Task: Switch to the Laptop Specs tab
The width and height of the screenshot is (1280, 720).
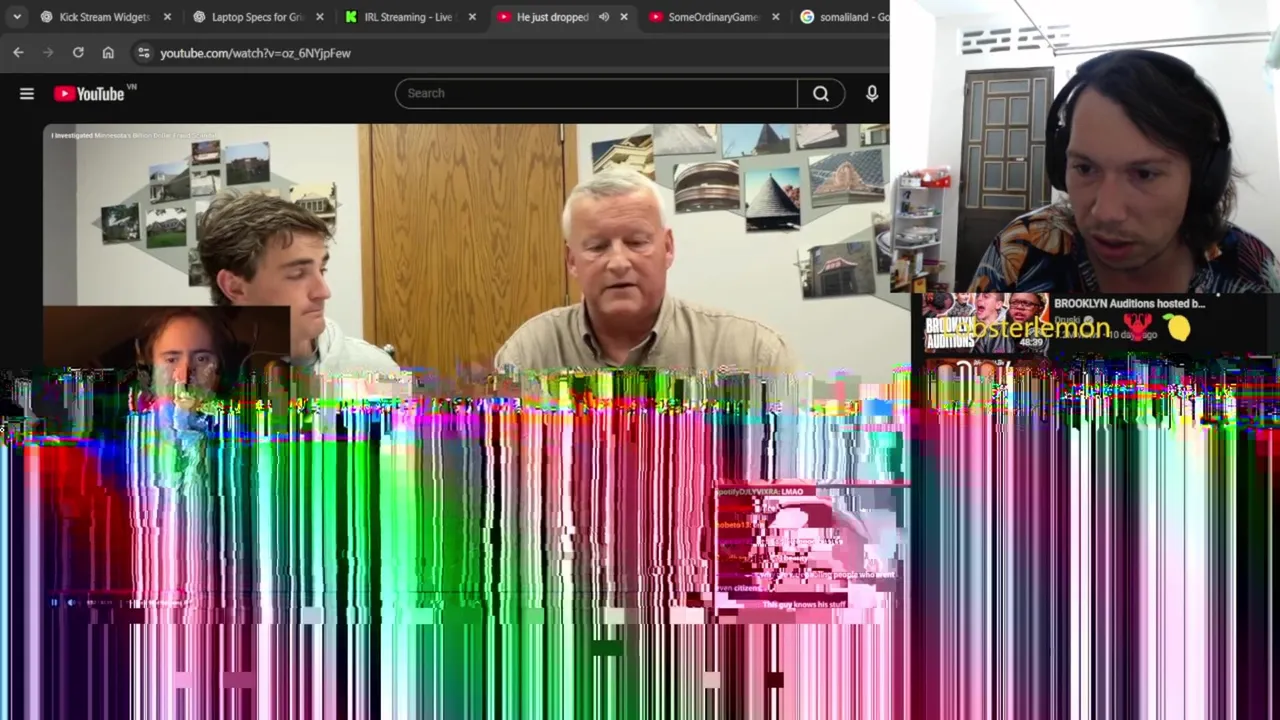Action: (x=258, y=17)
